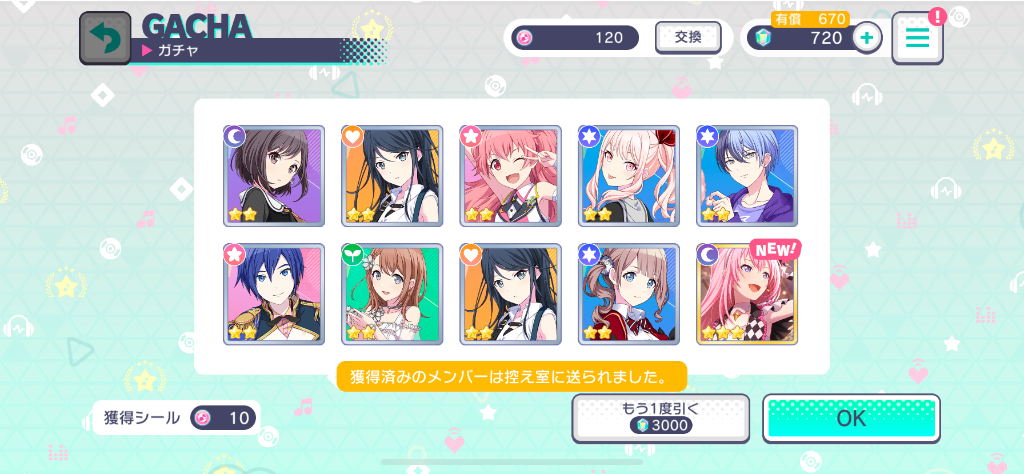The image size is (1024, 474).
Task: Click the 交換 exchange button
Action: coord(688,37)
